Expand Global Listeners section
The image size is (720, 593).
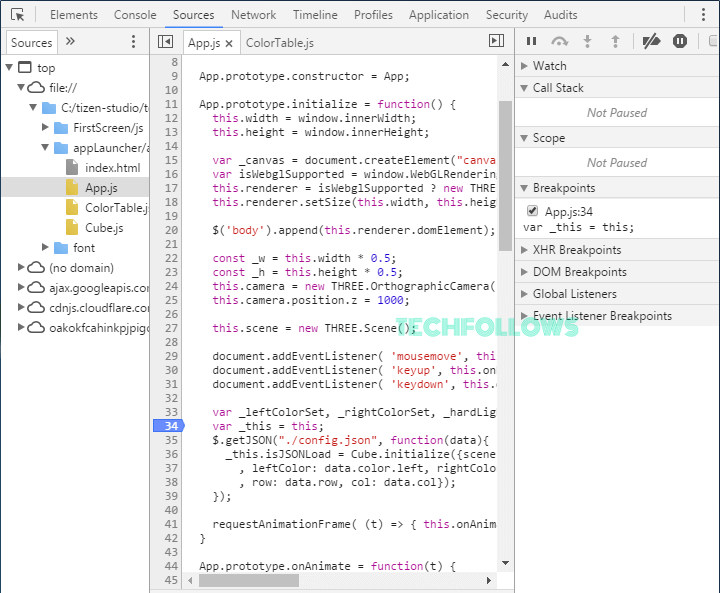point(617,294)
